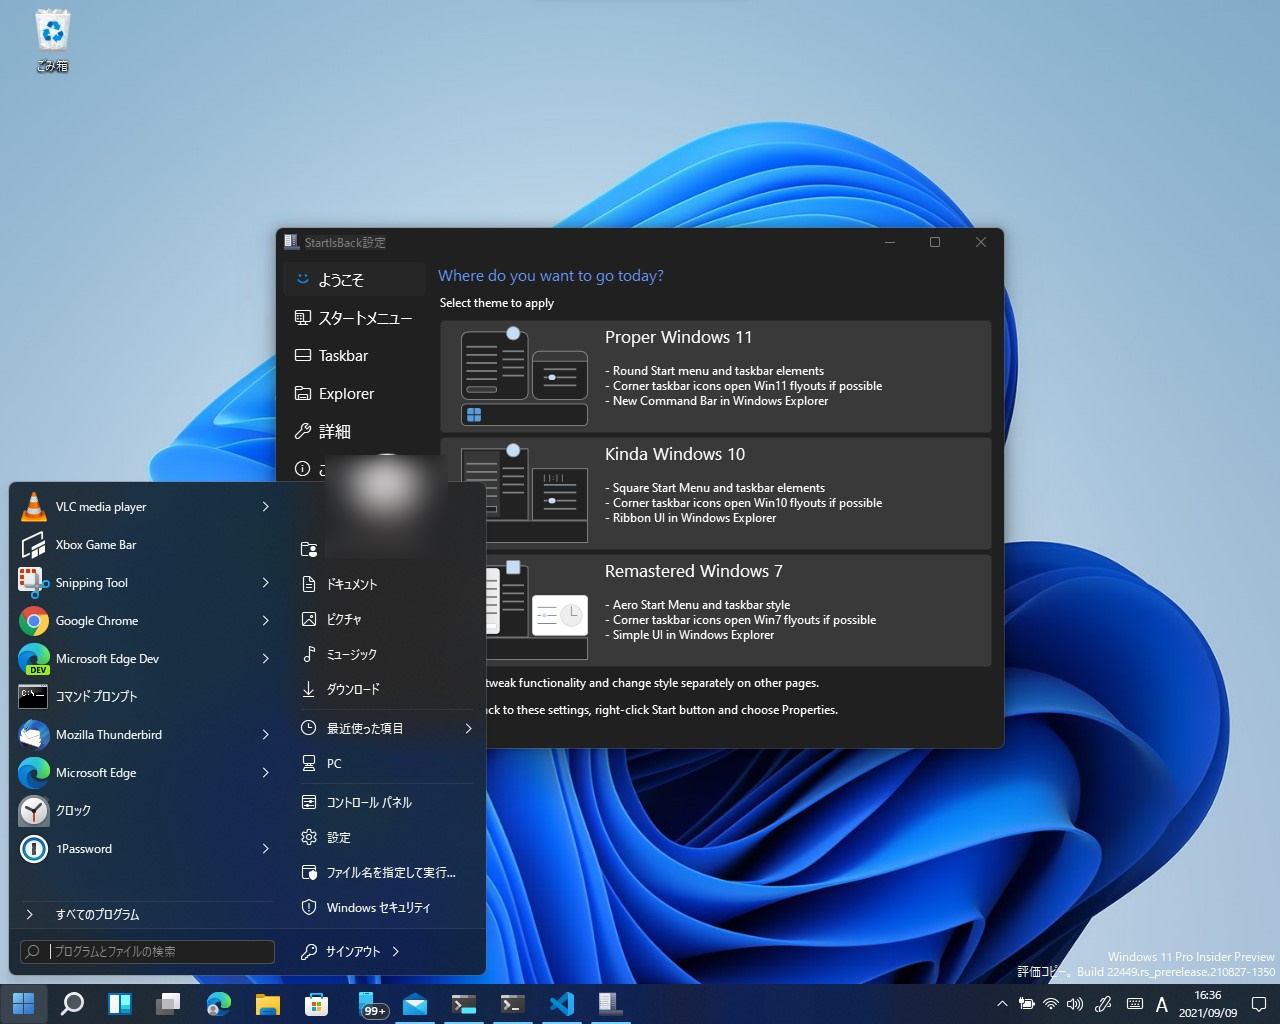Expand the Mozilla Thunderbird jump list arrow
Screen dimensions: 1280x1024
pyautogui.click(x=265, y=735)
